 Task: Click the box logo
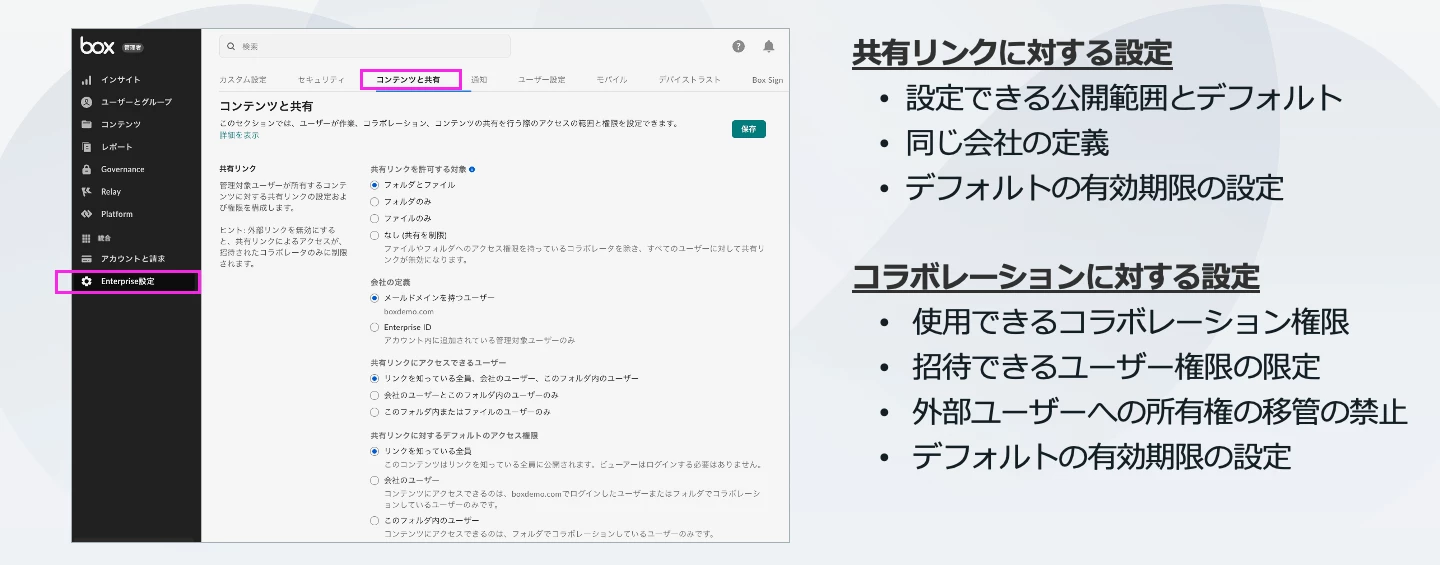point(97,45)
